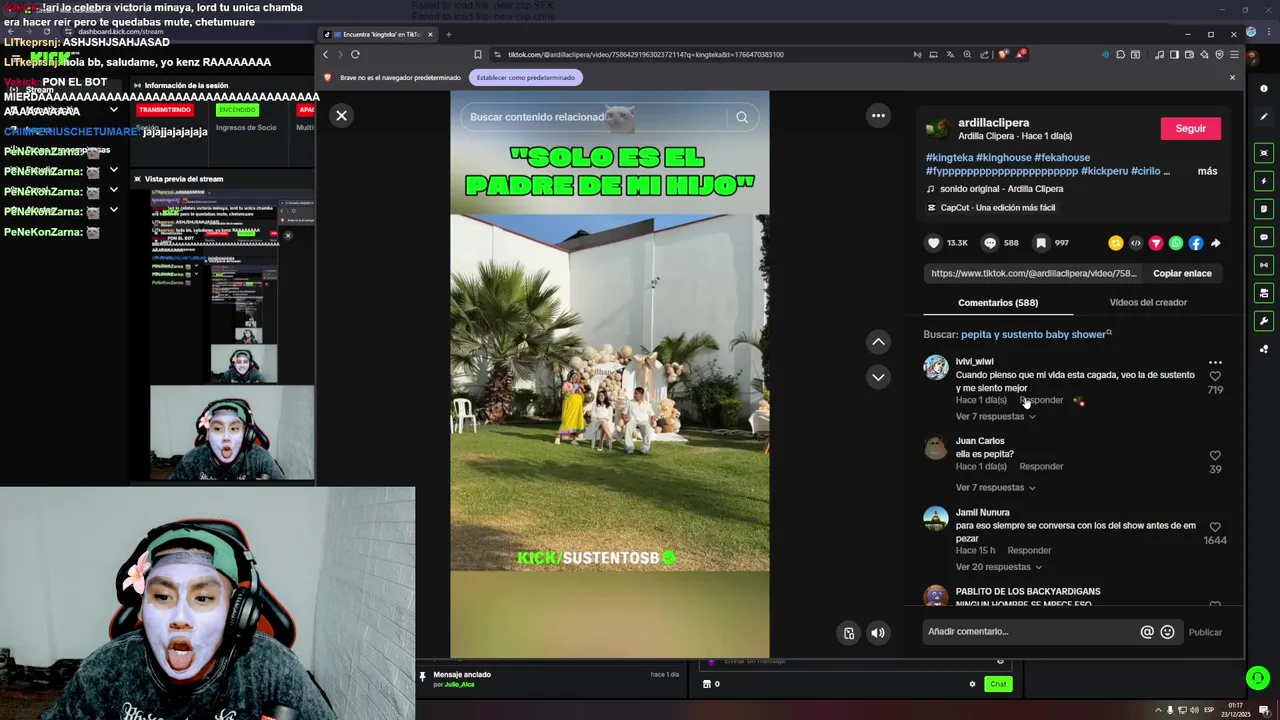Expand Ver 7 respuestas under ivivi_wiwi comment
1280x720 pixels.
[x=995, y=416]
